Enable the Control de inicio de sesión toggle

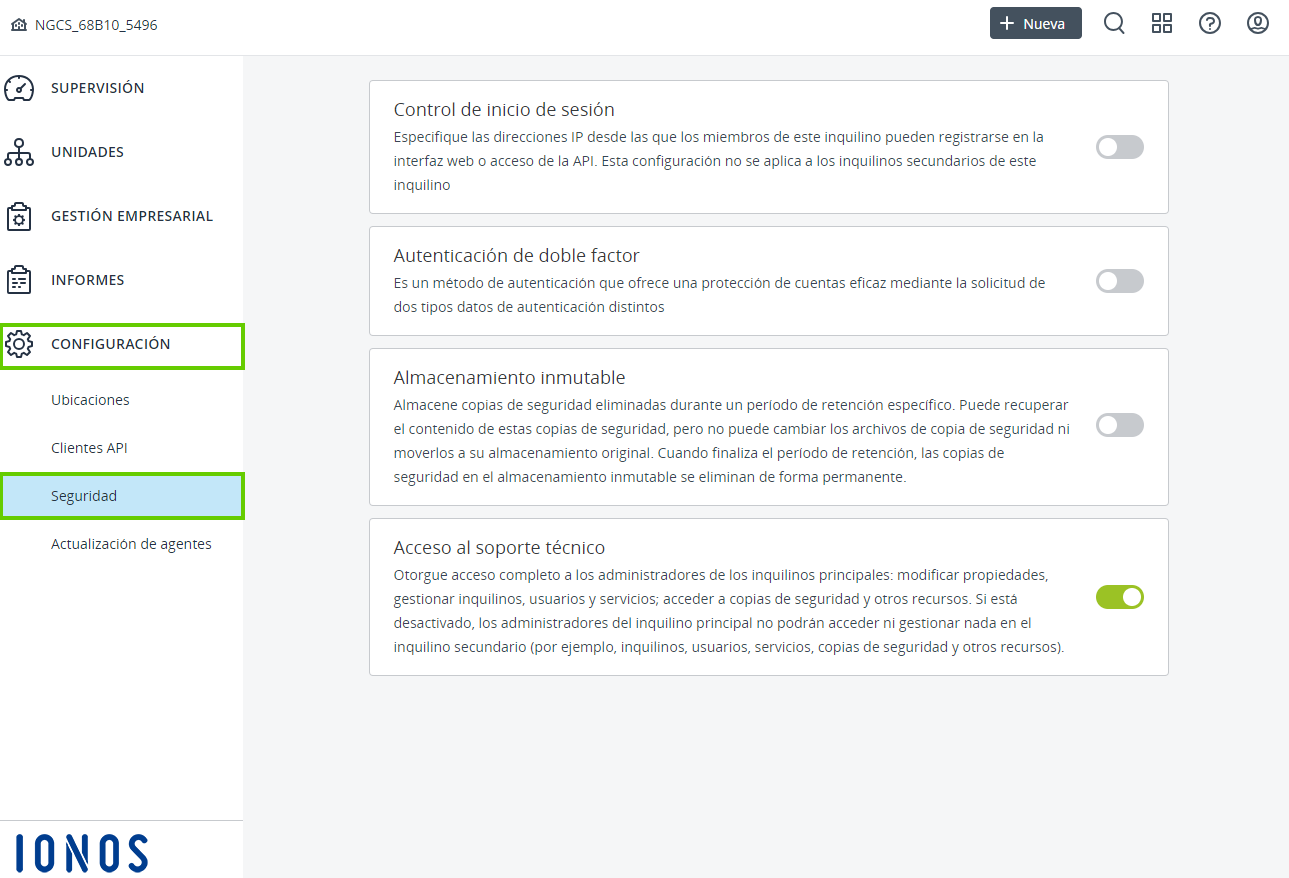tap(1119, 147)
